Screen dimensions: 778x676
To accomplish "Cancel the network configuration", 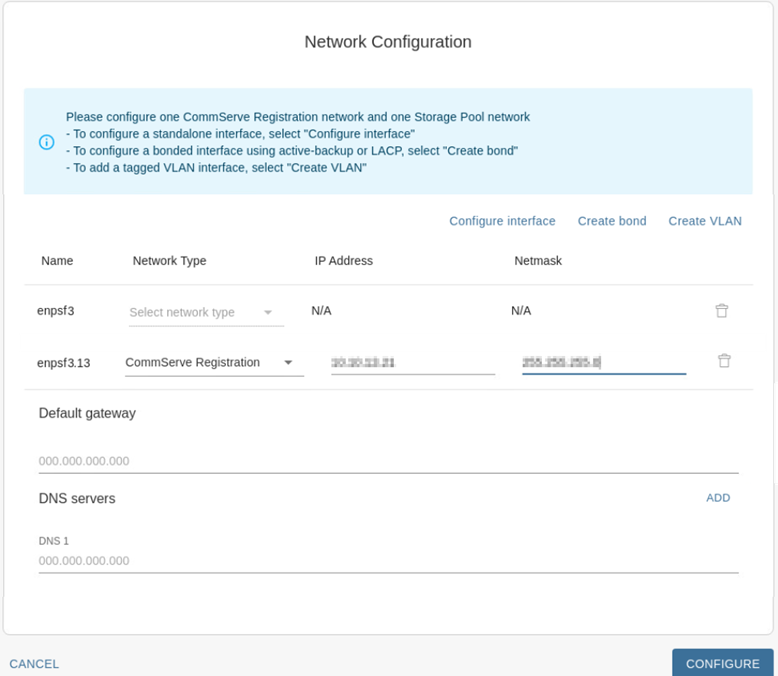I will point(34,663).
